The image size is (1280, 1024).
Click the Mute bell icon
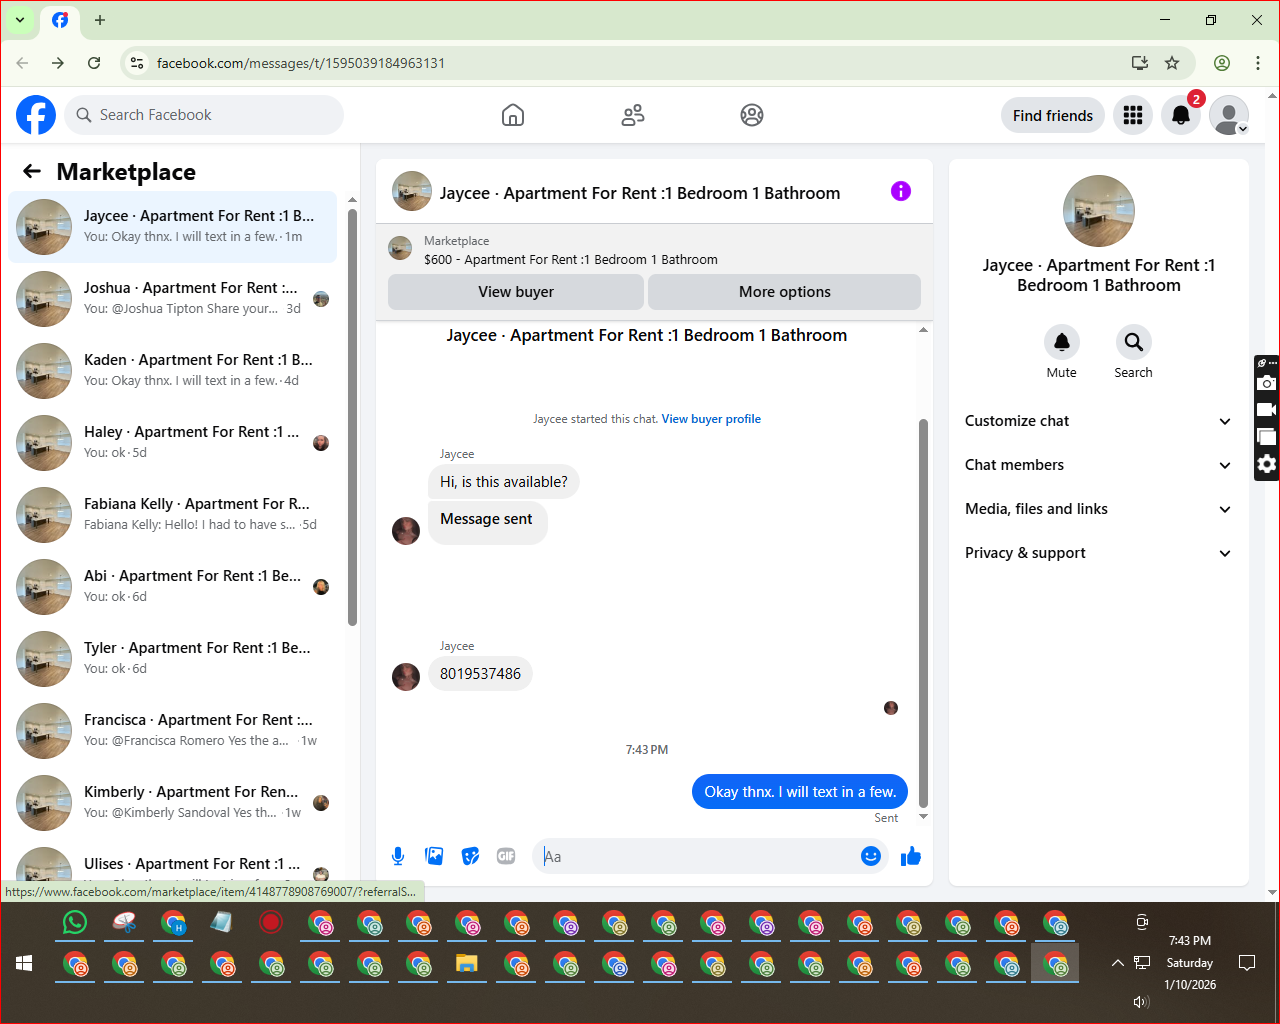[1062, 342]
